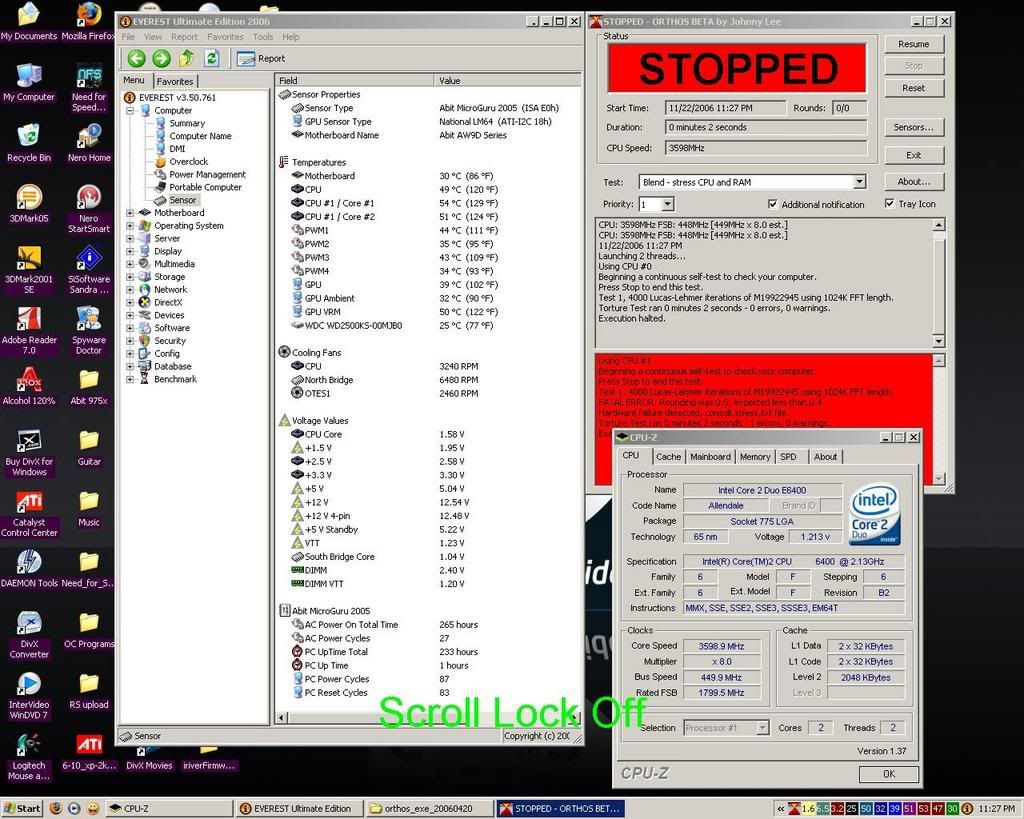Viewport: 1024px width, 819px height.
Task: Click scroll down arrow in Orthos upper log
Action: click(x=938, y=341)
